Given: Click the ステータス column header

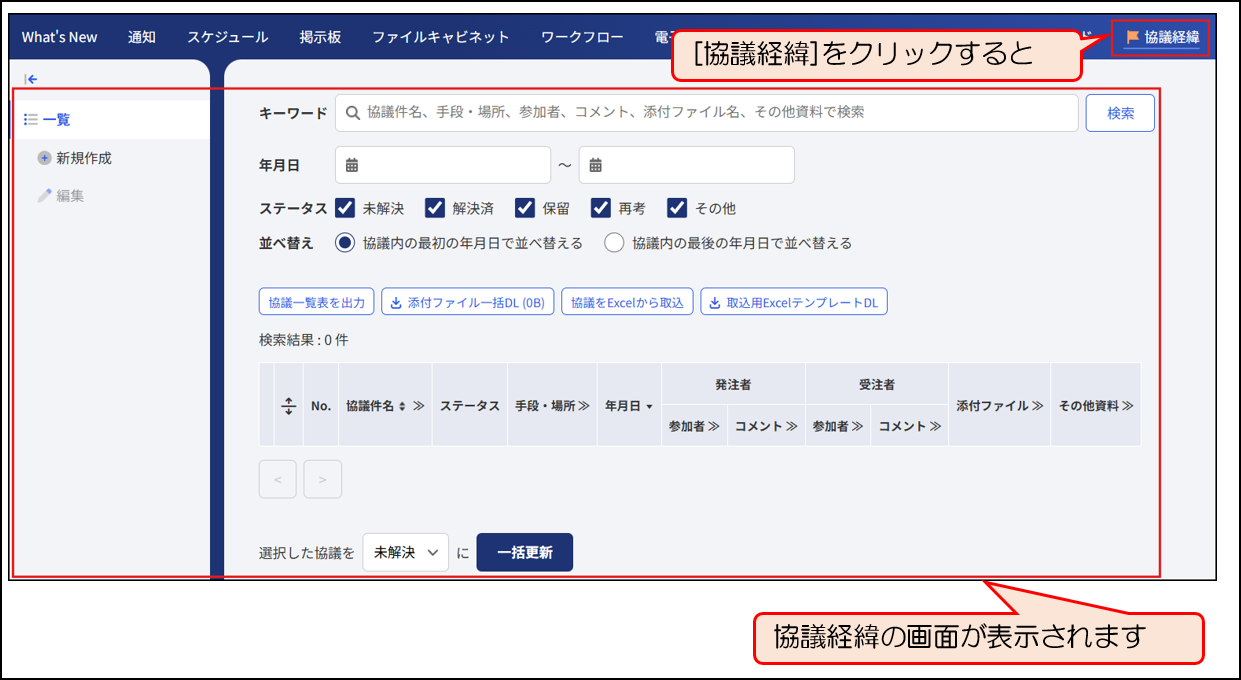Looking at the screenshot, I should click(470, 406).
